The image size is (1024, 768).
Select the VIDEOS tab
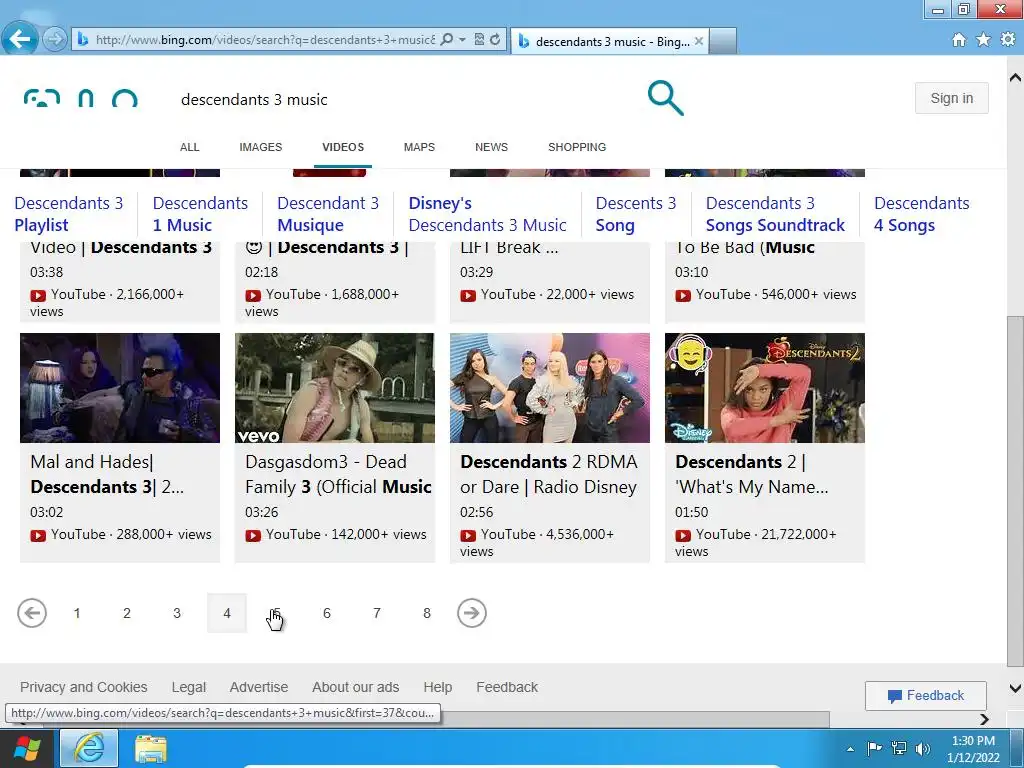[x=343, y=147]
